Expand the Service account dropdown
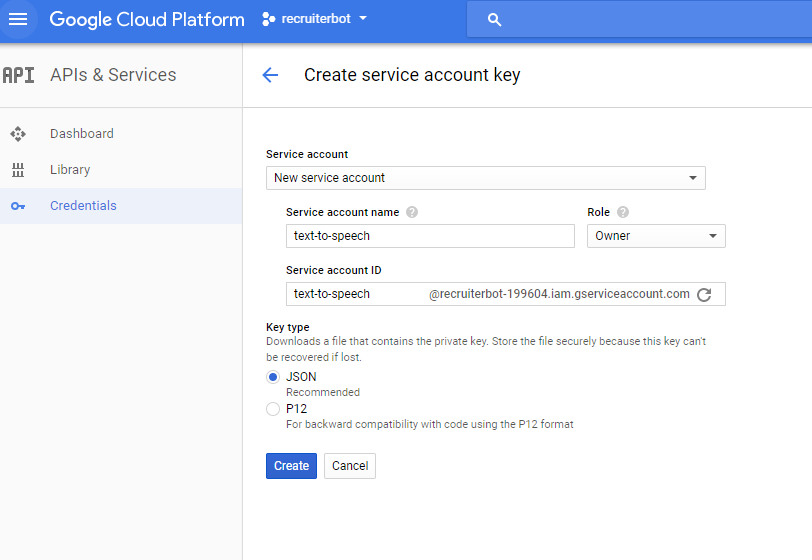The width and height of the screenshot is (812, 560). (x=485, y=178)
